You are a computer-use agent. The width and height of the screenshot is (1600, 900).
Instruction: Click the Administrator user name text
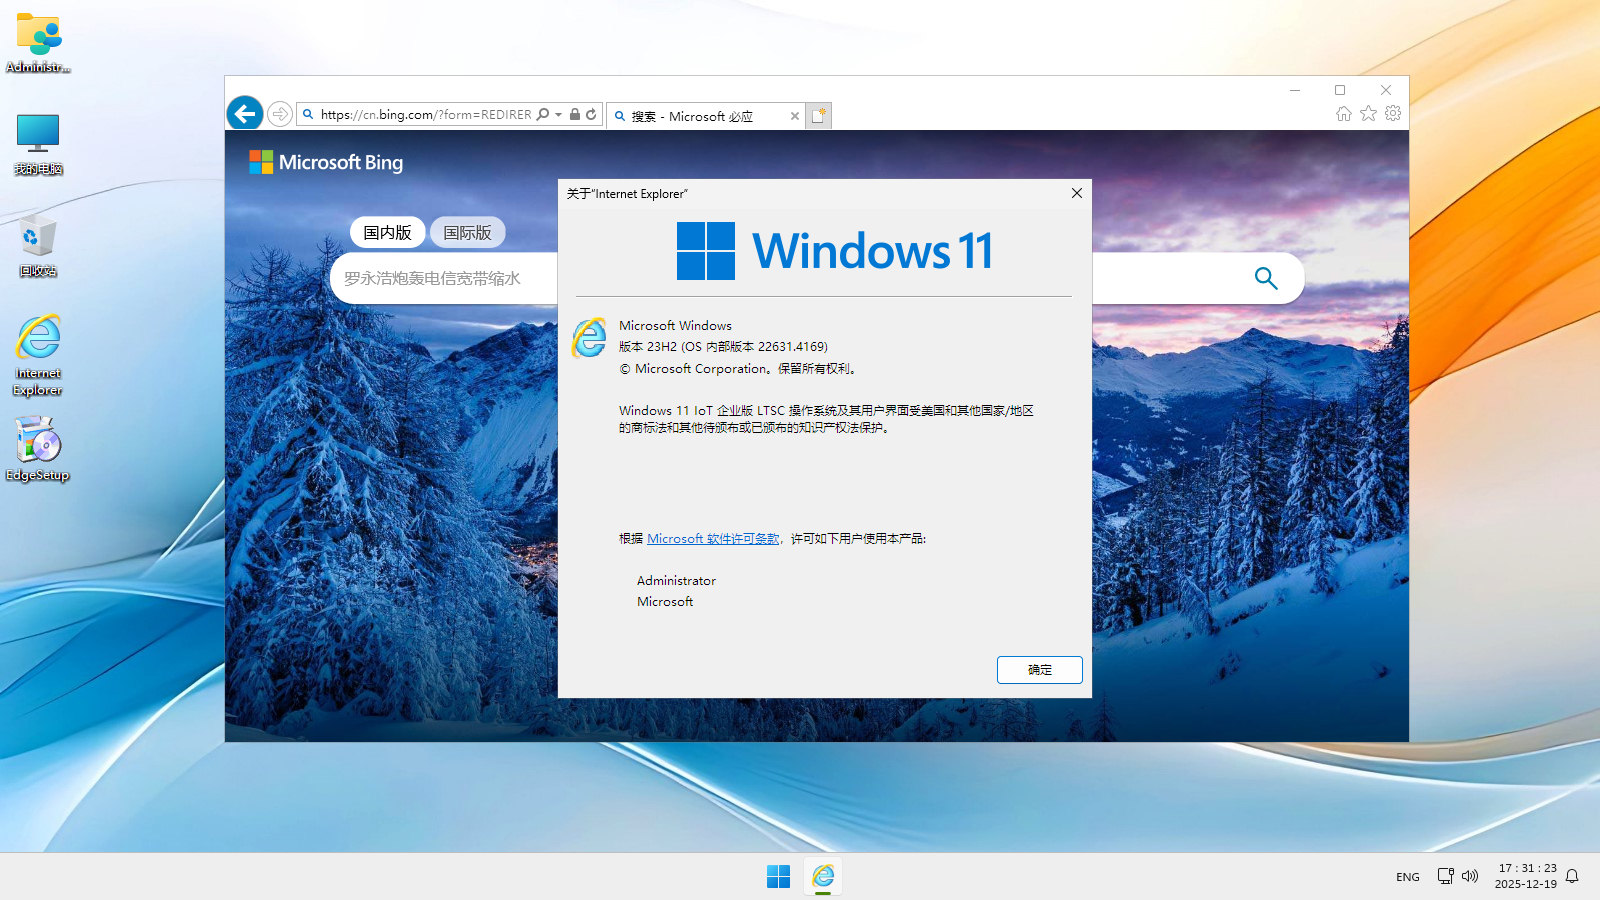676,580
